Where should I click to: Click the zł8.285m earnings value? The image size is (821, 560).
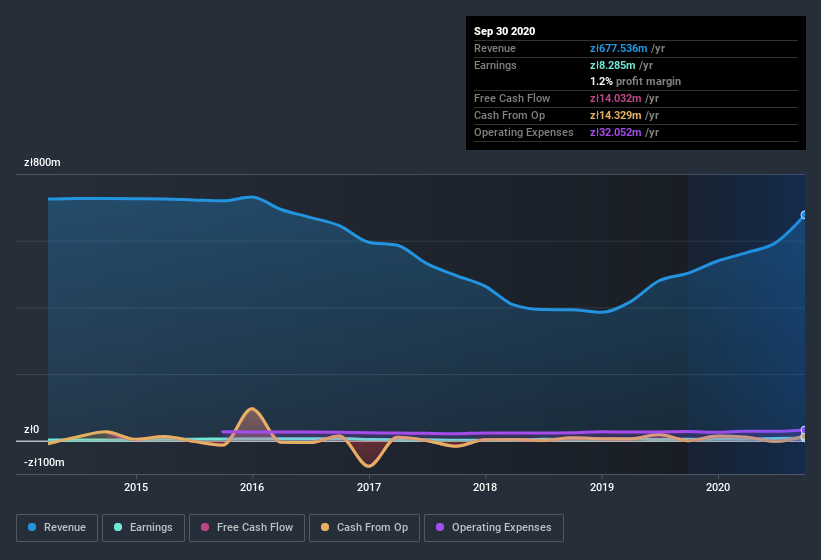click(x=613, y=65)
